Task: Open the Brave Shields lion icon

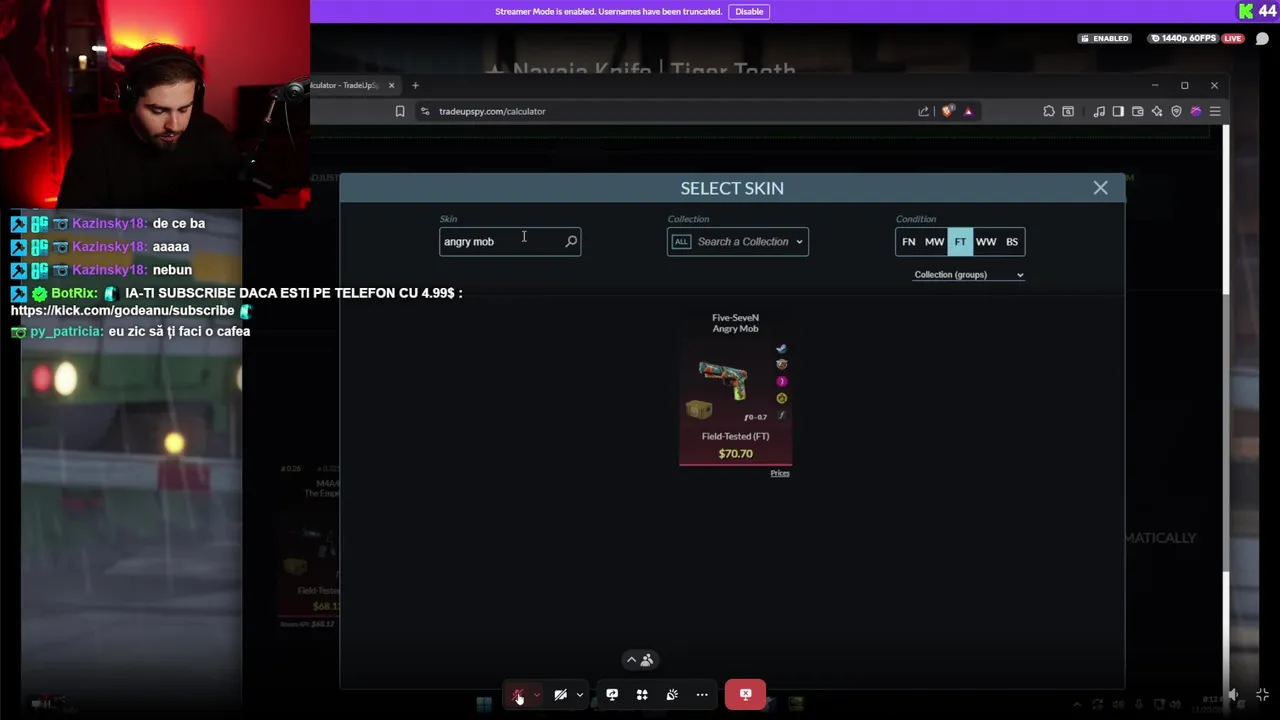Action: pos(948,111)
